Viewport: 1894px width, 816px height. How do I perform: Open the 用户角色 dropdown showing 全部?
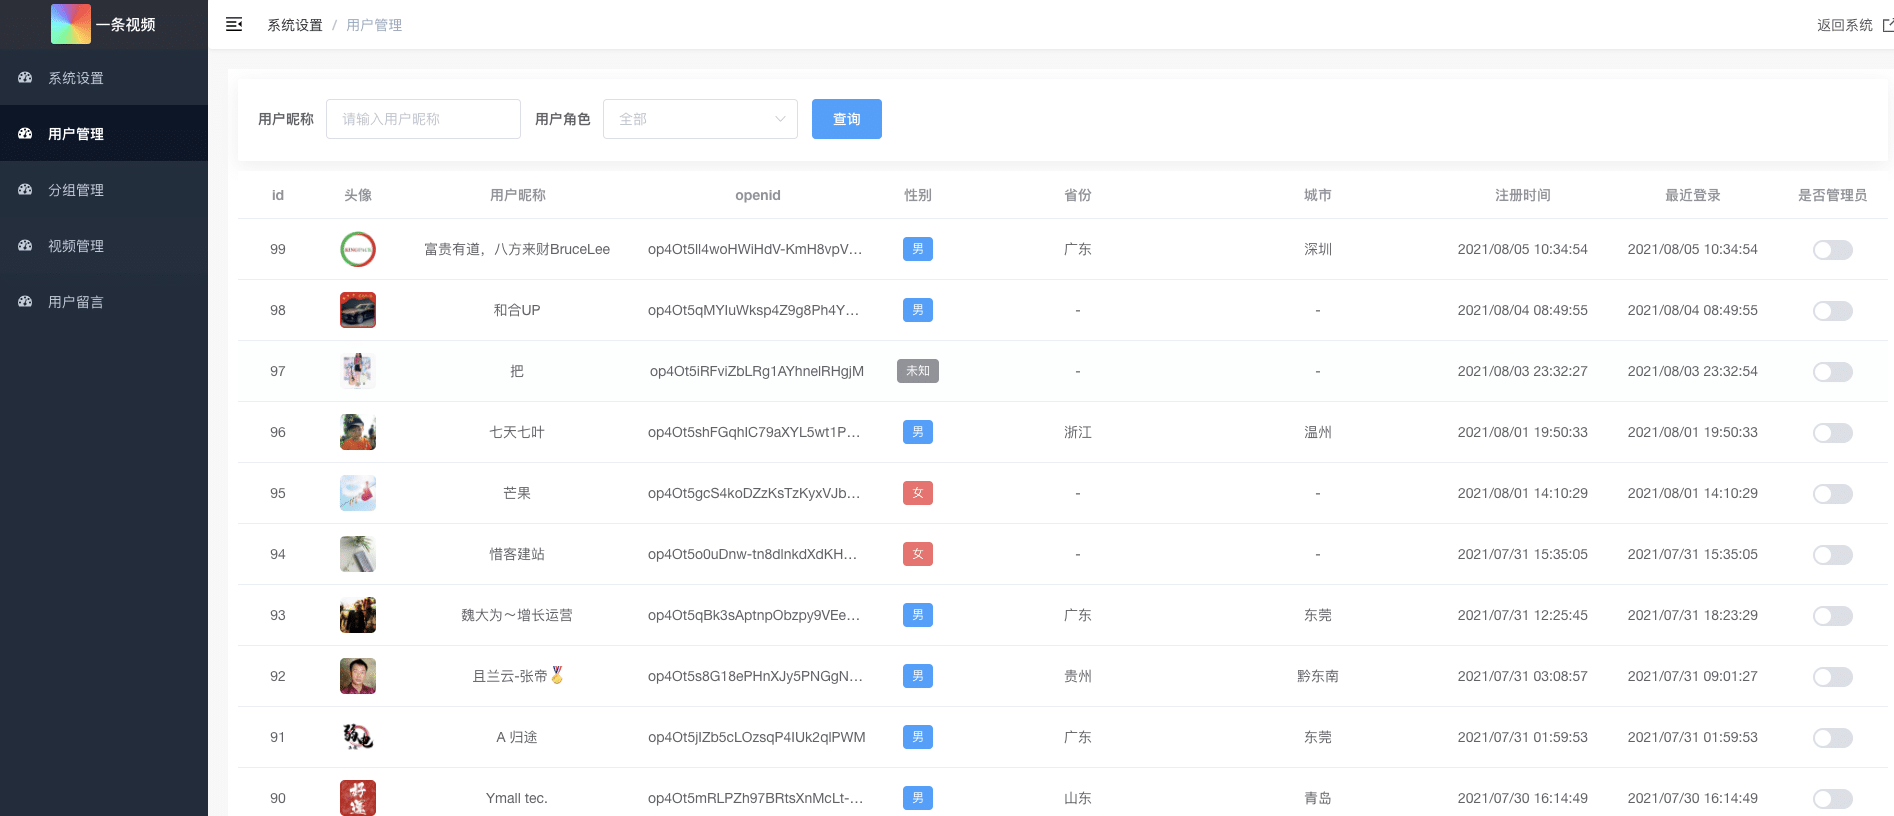tap(700, 119)
